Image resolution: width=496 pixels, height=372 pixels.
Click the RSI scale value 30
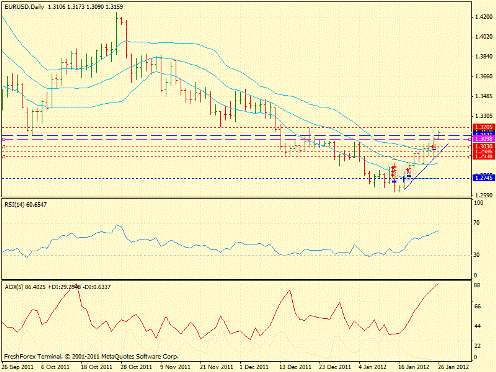pos(477,255)
